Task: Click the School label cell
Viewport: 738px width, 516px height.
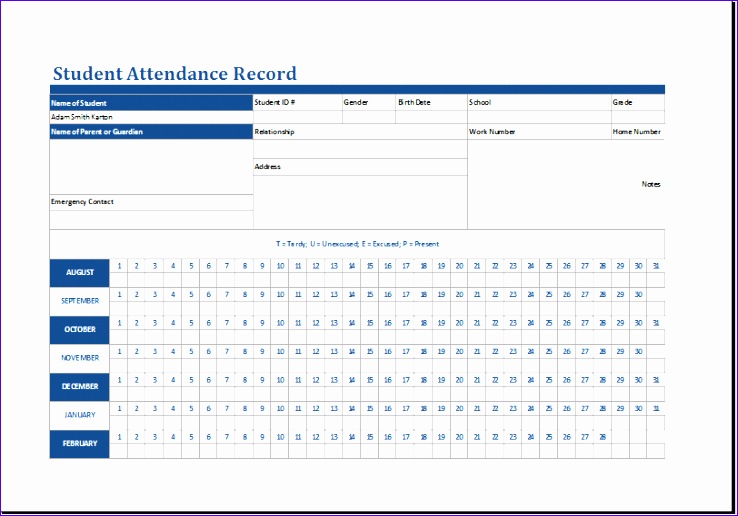Action: click(539, 102)
